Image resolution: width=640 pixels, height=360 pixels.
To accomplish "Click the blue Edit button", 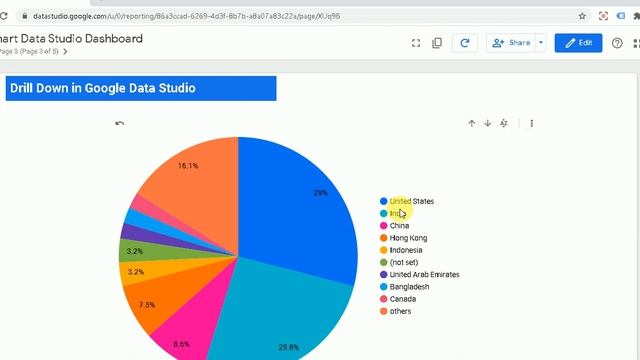I will coord(578,43).
